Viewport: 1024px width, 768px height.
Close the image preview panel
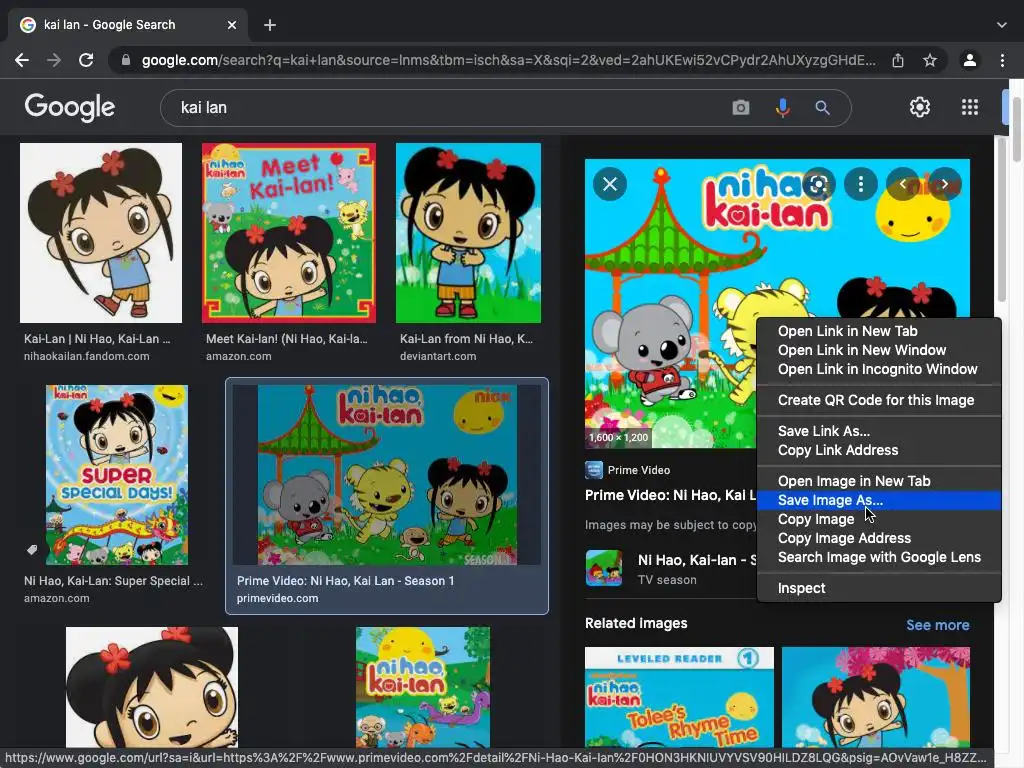pos(610,184)
